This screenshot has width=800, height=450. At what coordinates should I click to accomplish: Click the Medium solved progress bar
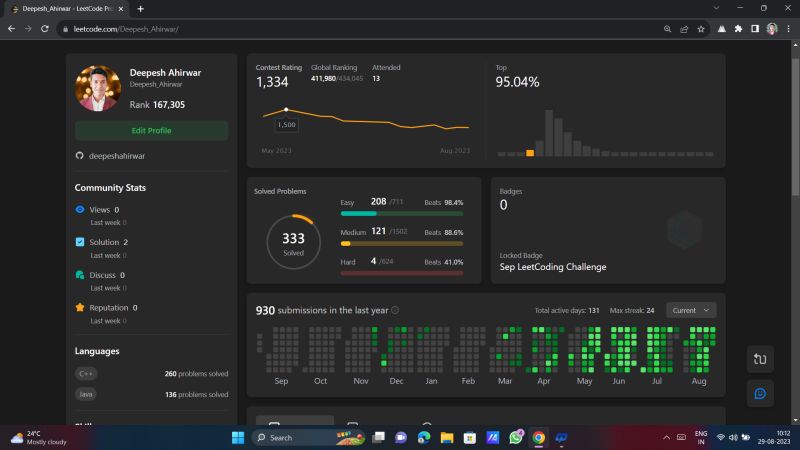pos(402,244)
